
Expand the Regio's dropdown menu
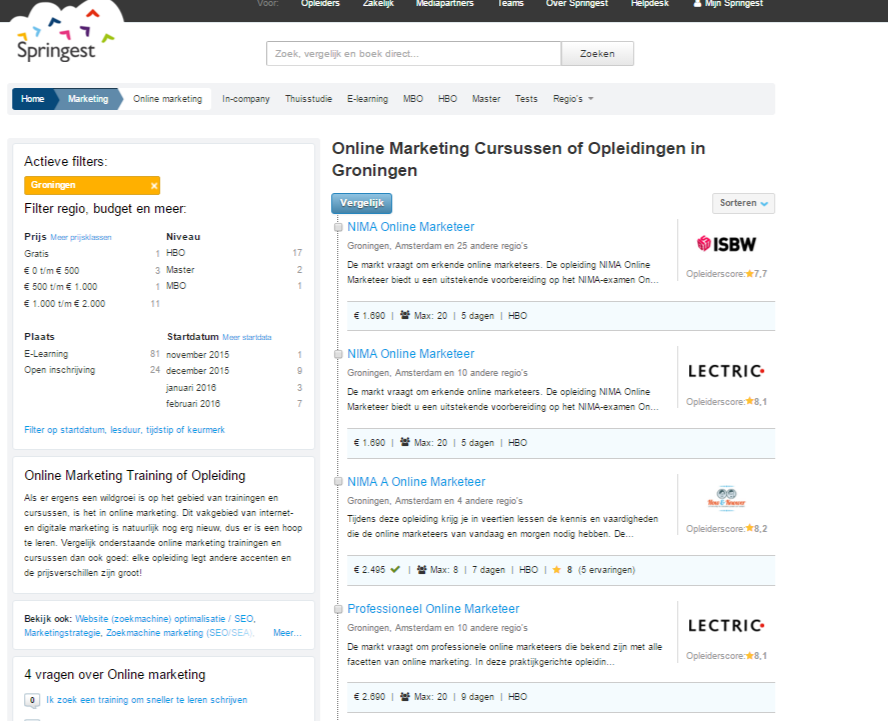tap(573, 99)
